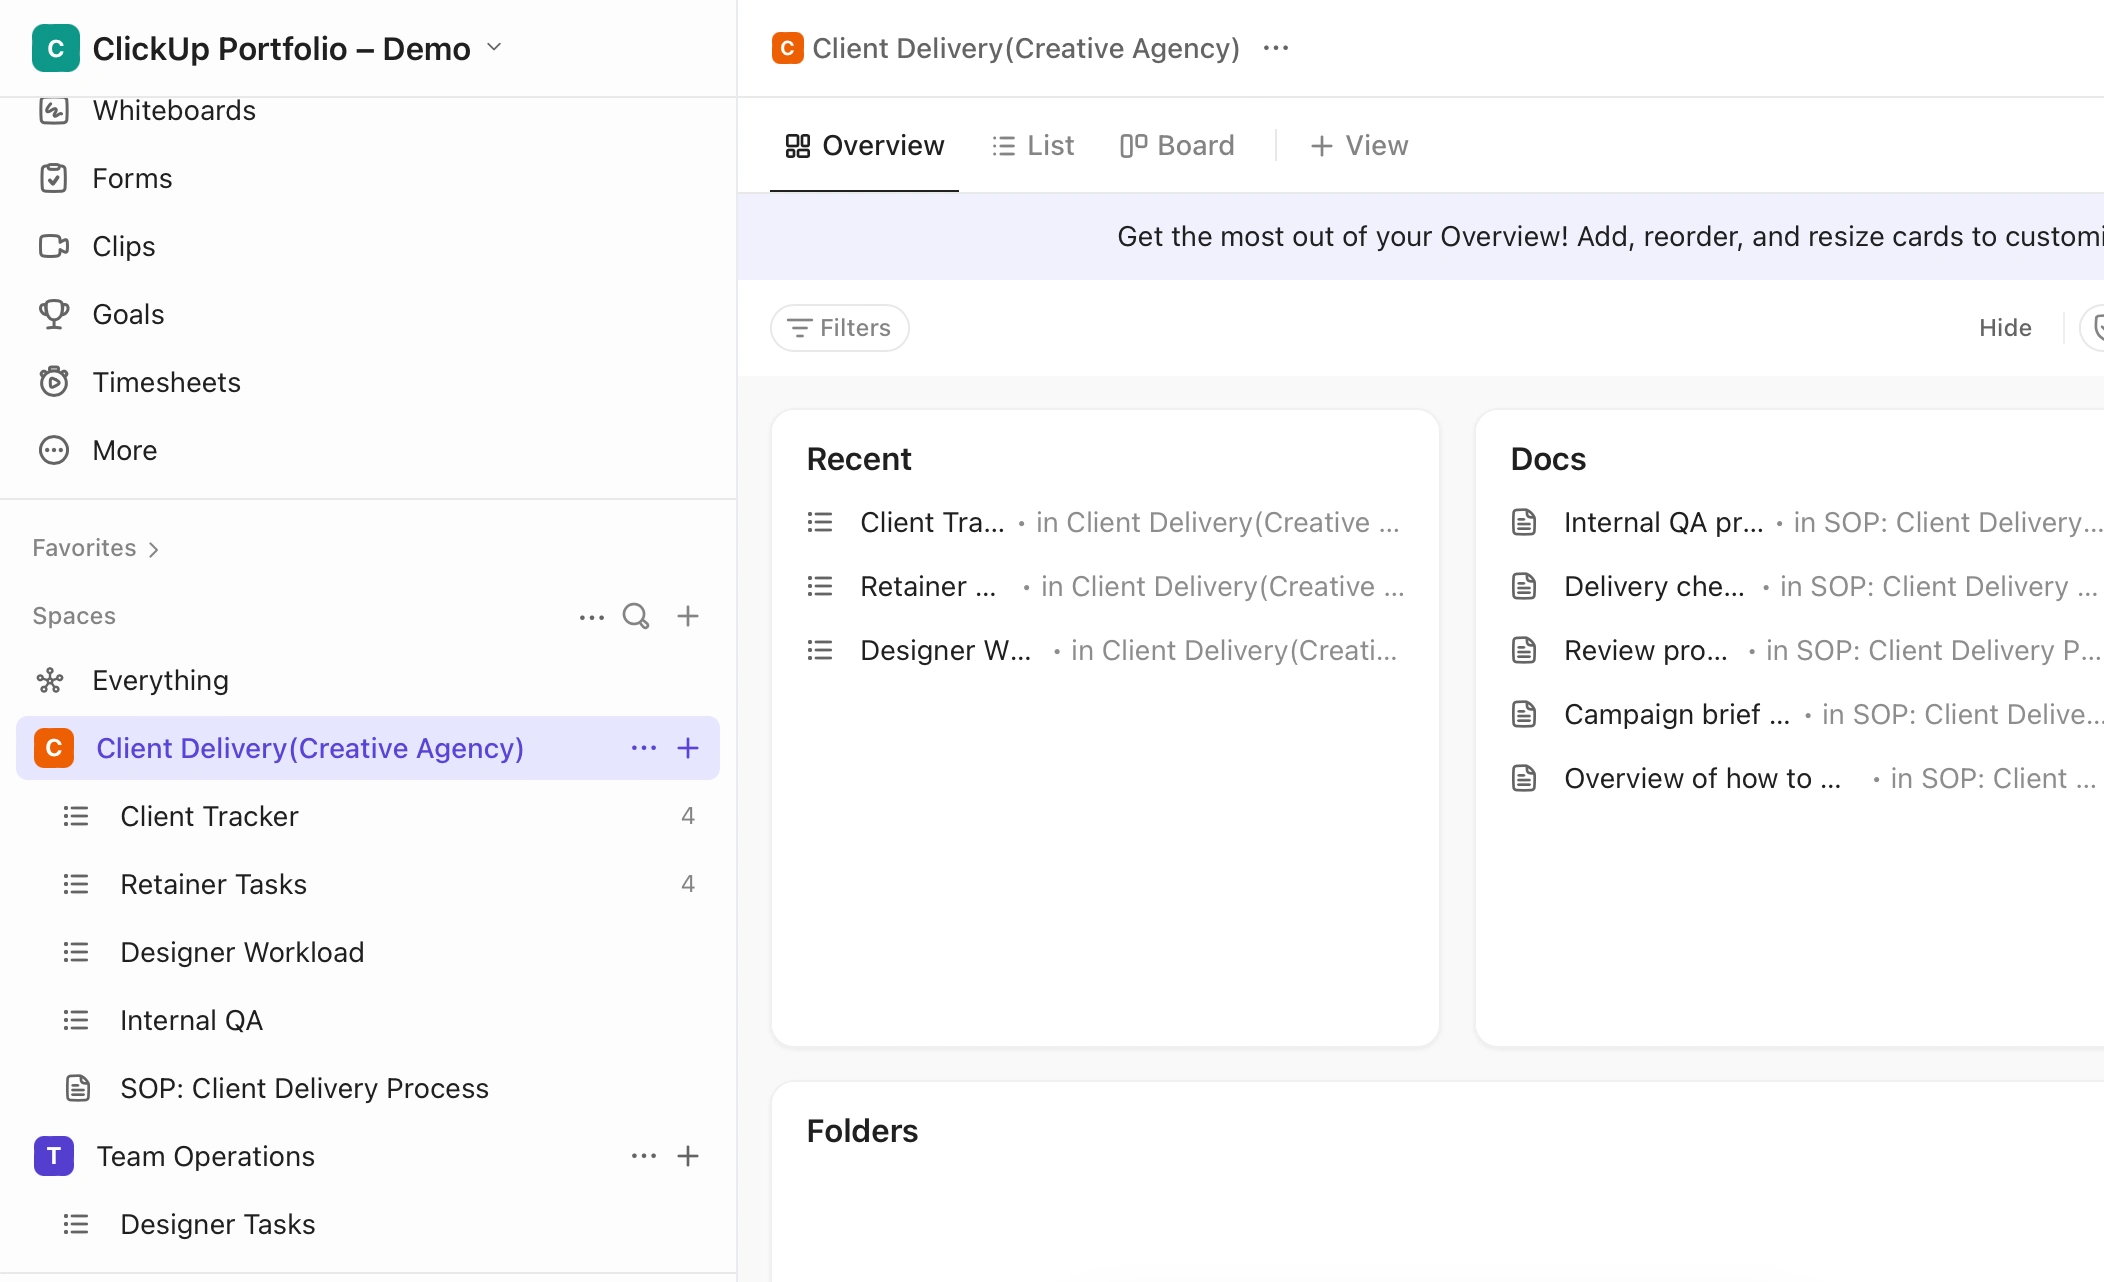Click the Clips video icon
This screenshot has height=1282, width=2104.
point(54,246)
